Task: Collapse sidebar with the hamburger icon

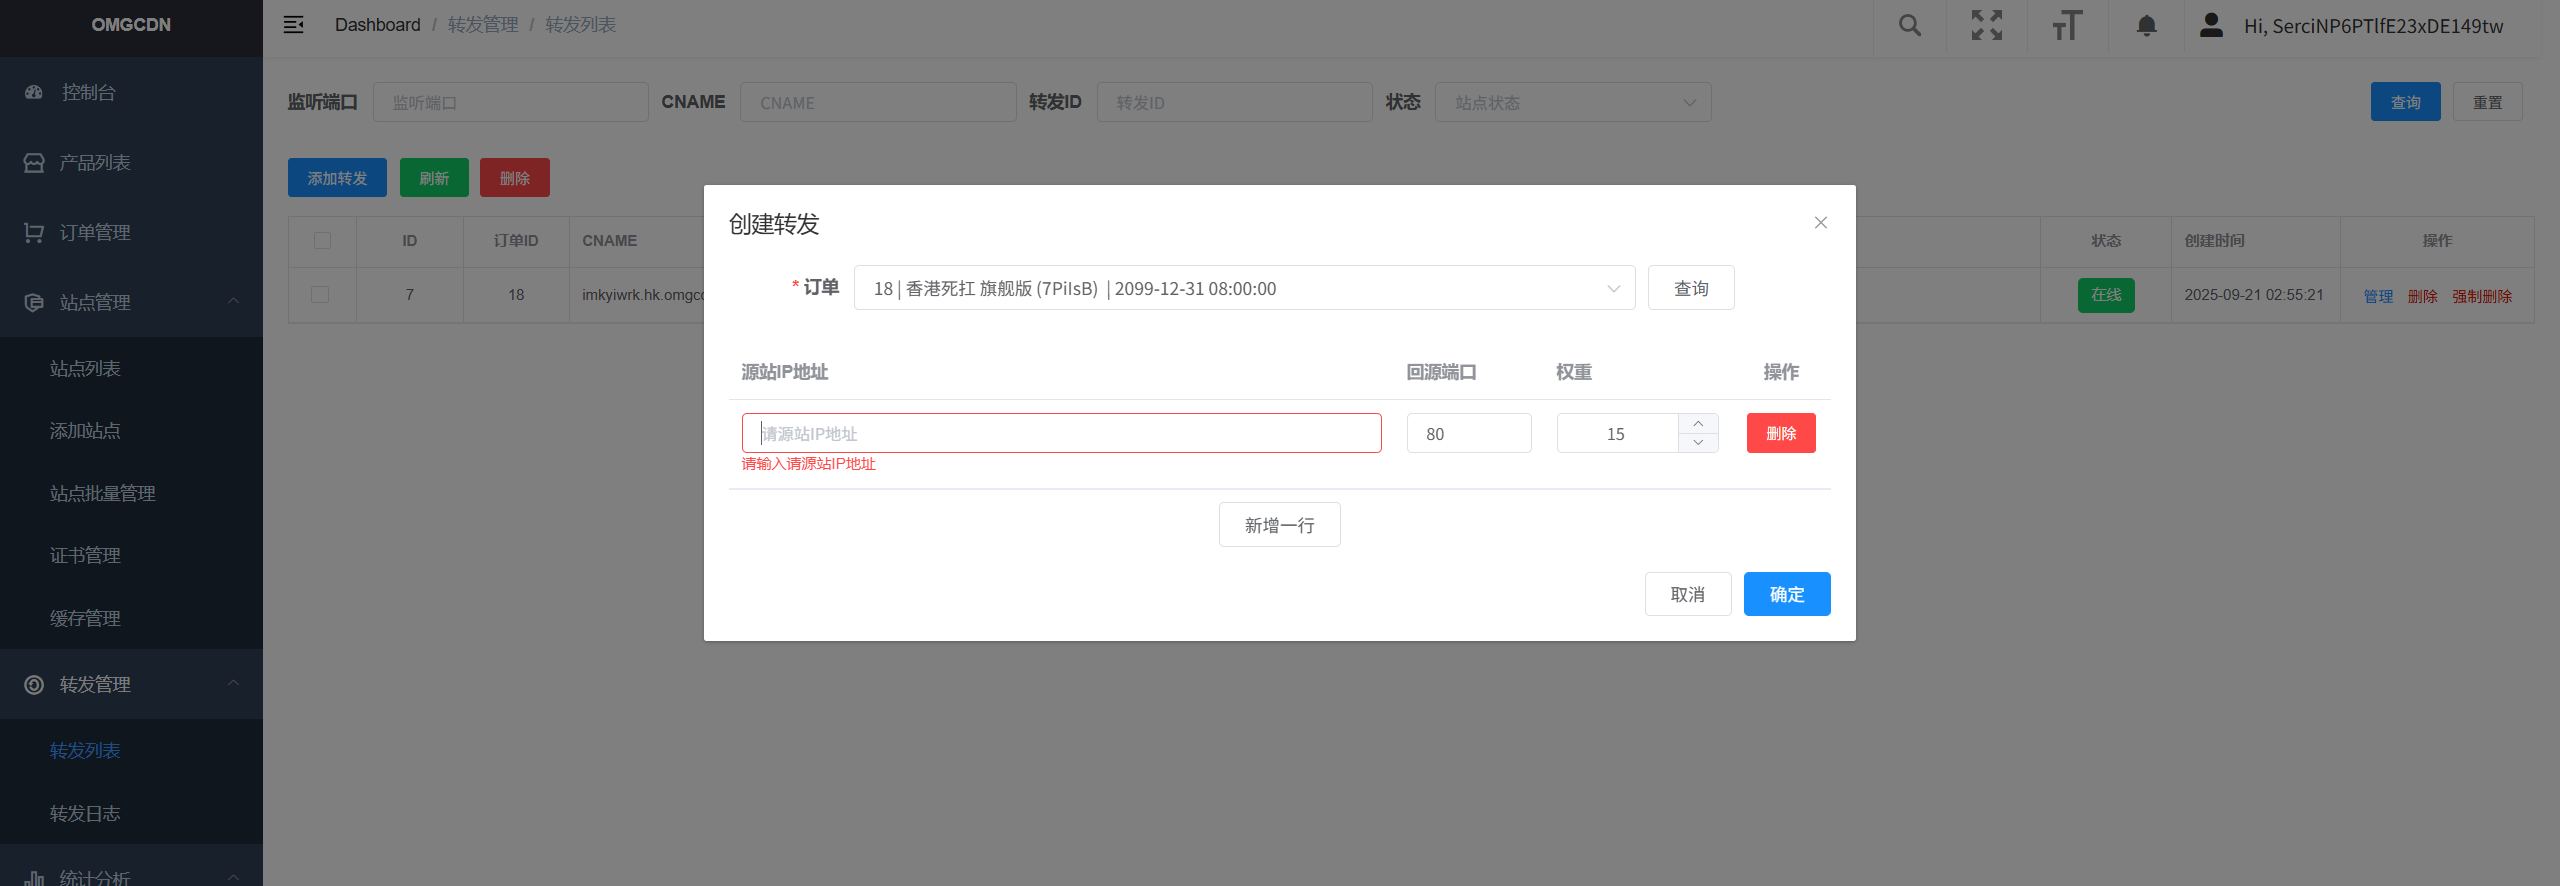Action: 293,25
